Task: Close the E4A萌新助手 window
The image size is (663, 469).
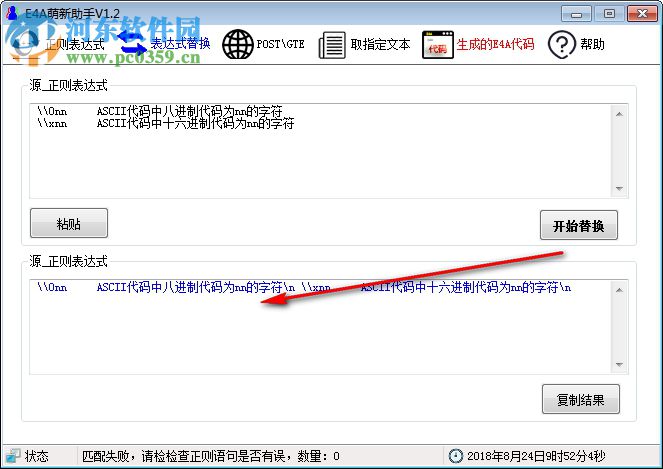Action: click(642, 14)
